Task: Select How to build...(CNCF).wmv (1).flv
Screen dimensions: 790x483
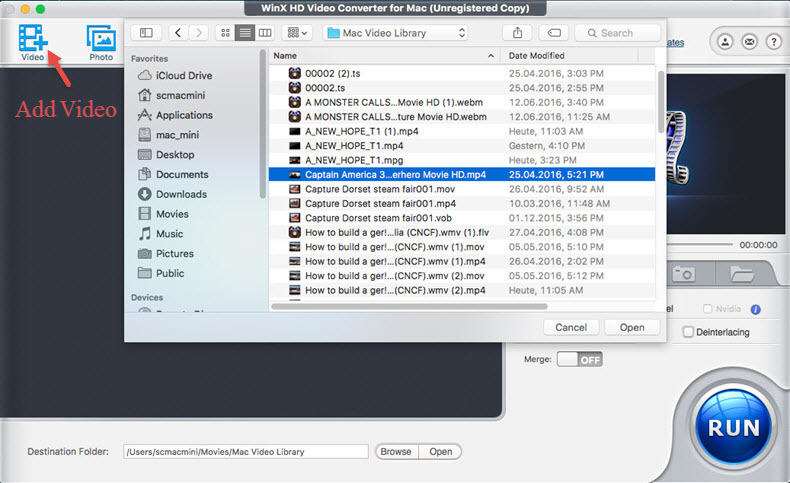Action: 462,233
